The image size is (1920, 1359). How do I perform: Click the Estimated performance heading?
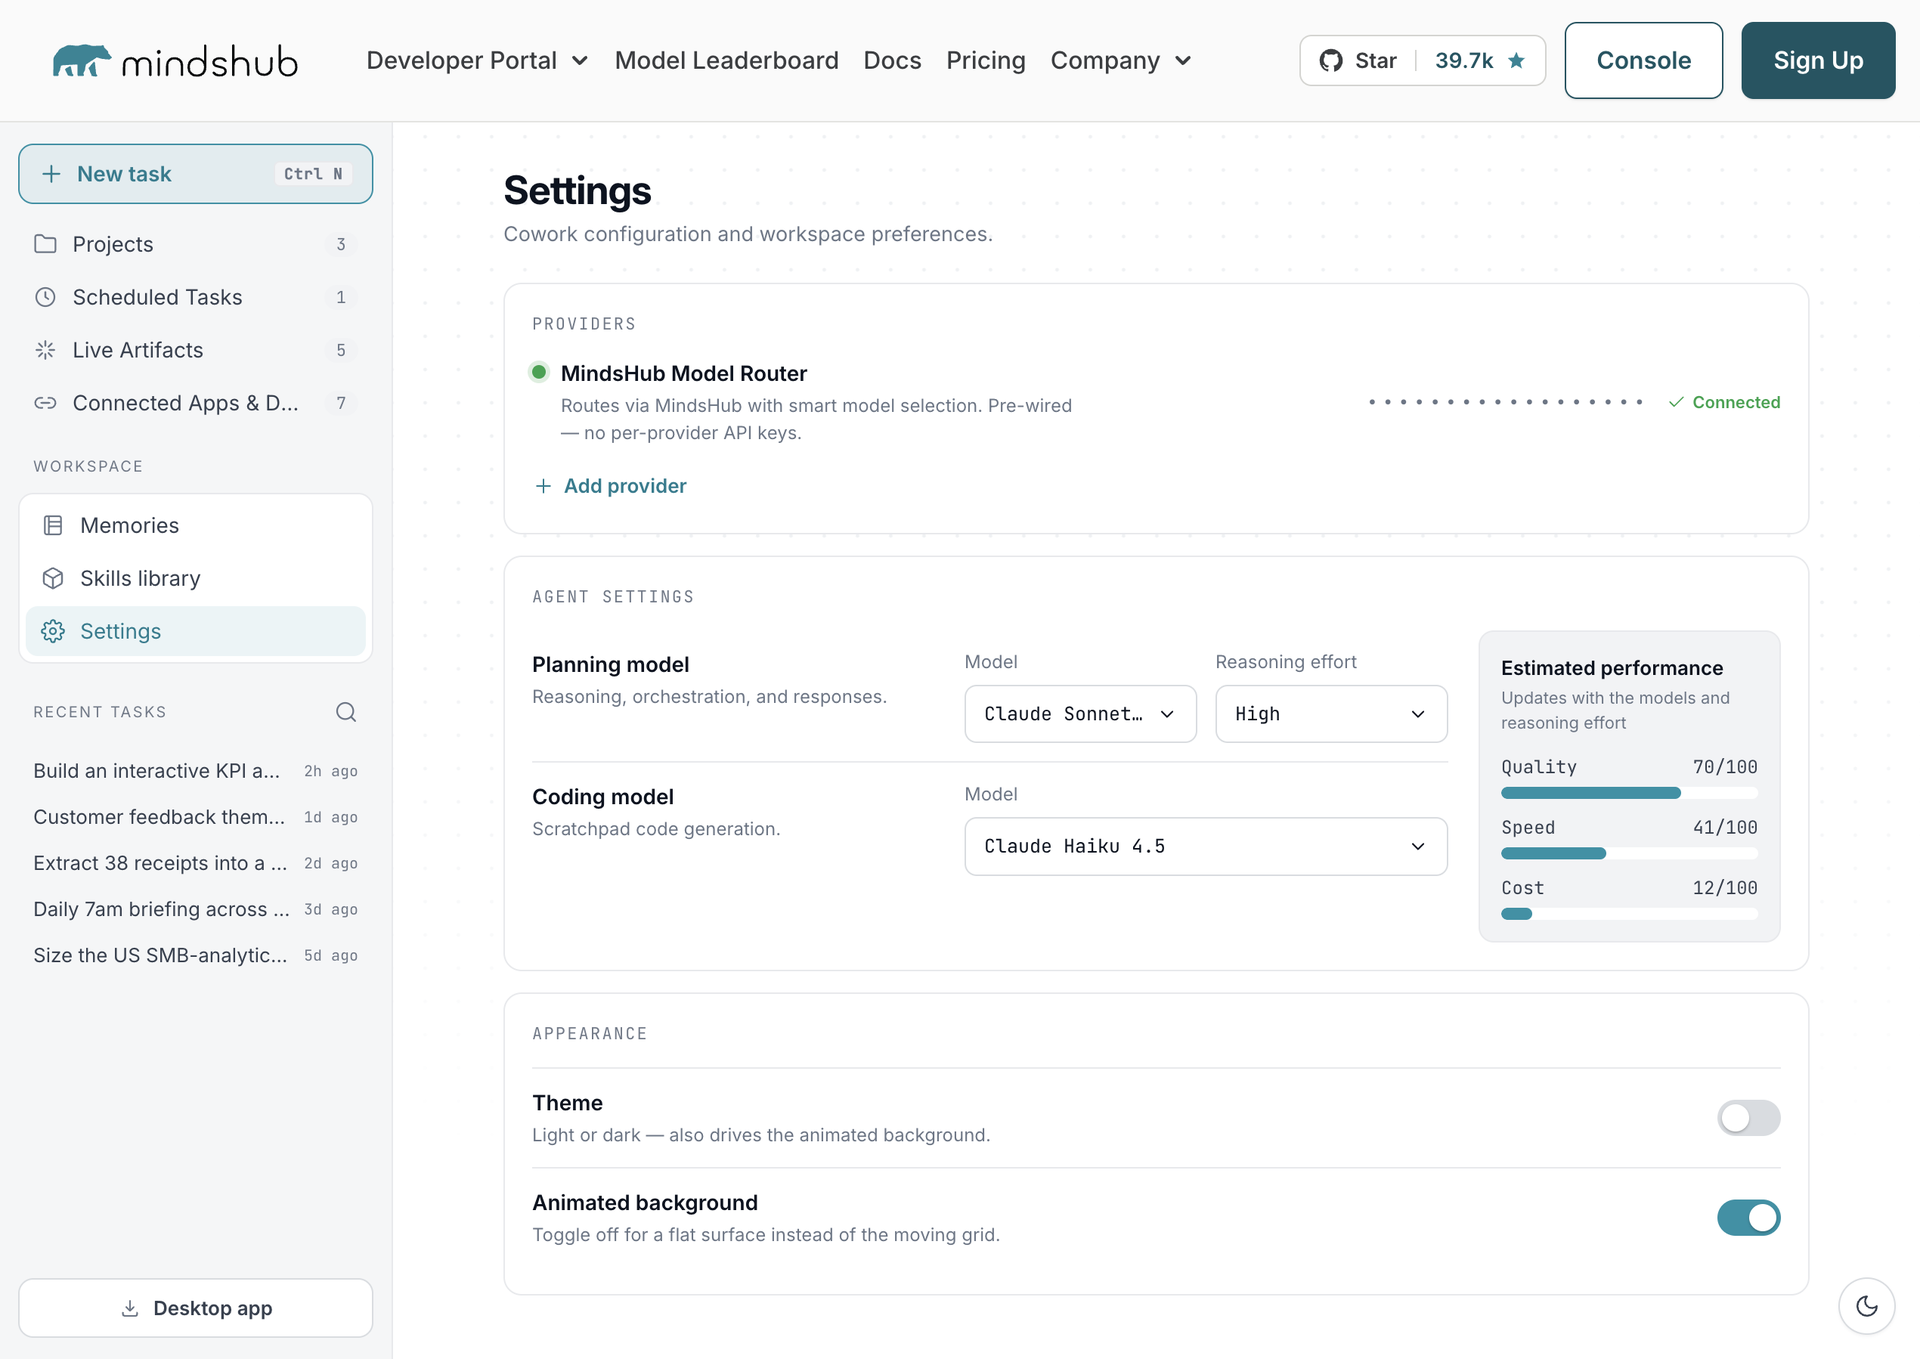tap(1612, 668)
